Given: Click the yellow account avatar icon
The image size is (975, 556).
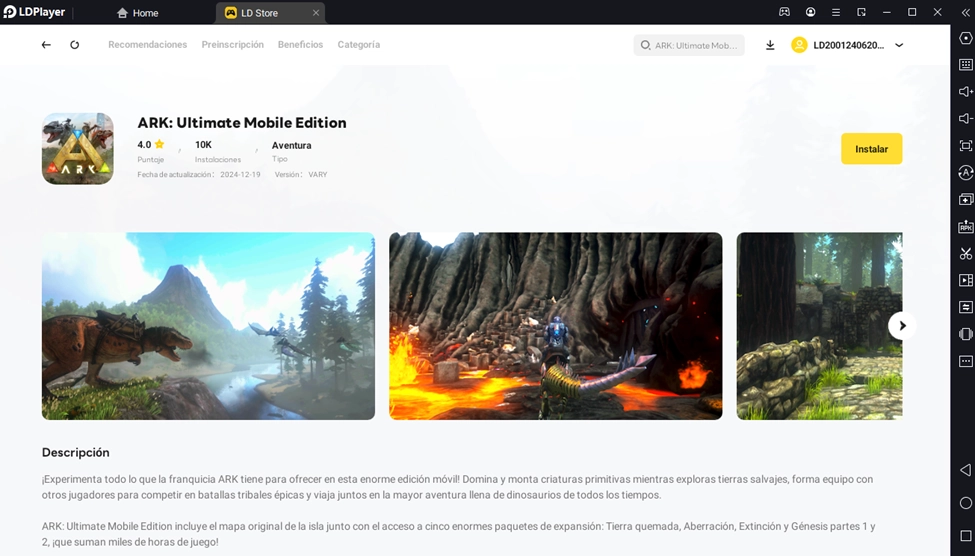Looking at the screenshot, I should click(799, 45).
